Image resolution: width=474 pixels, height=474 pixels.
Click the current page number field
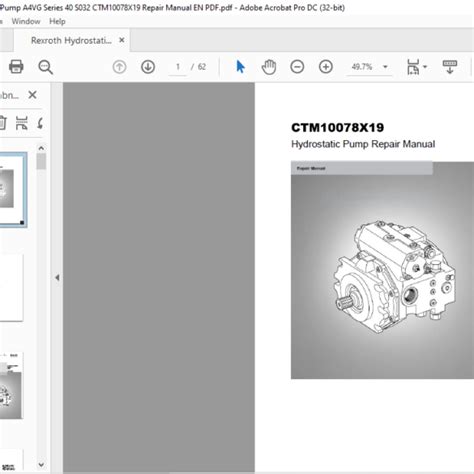(x=178, y=67)
